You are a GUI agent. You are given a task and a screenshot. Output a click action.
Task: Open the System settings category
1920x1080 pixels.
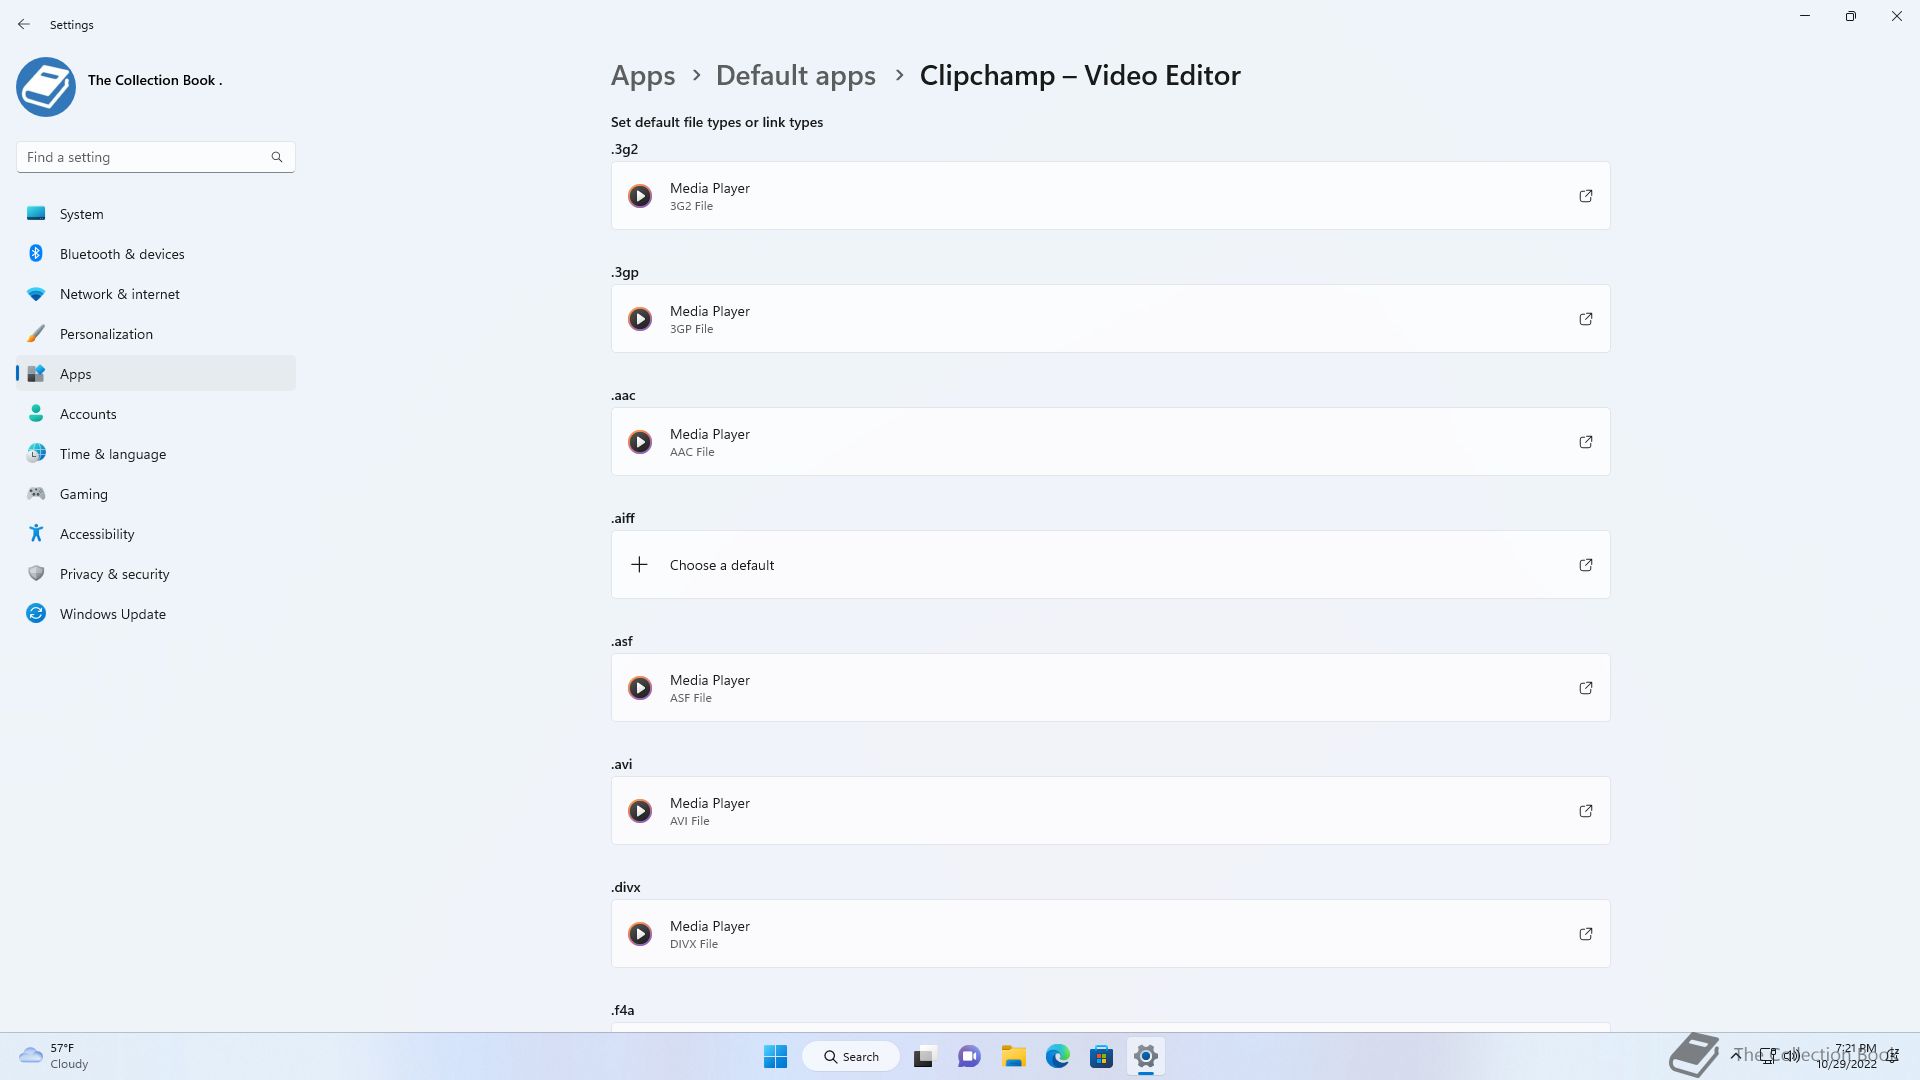coord(81,214)
